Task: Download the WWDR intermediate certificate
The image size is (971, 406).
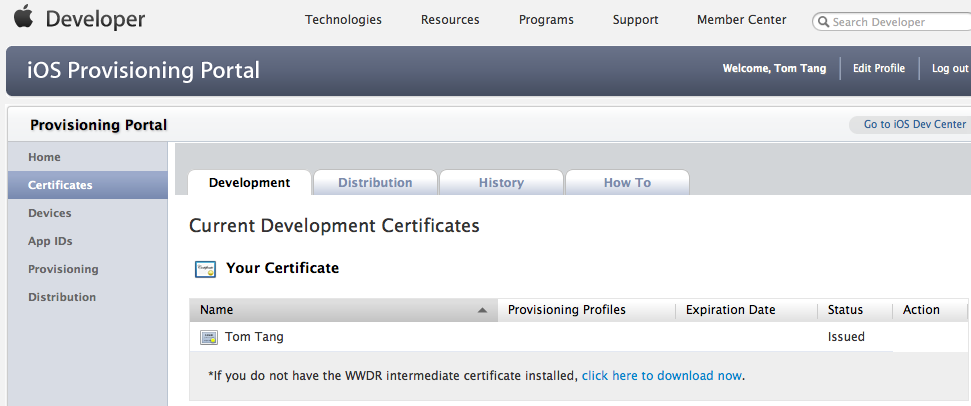Action: (x=662, y=376)
